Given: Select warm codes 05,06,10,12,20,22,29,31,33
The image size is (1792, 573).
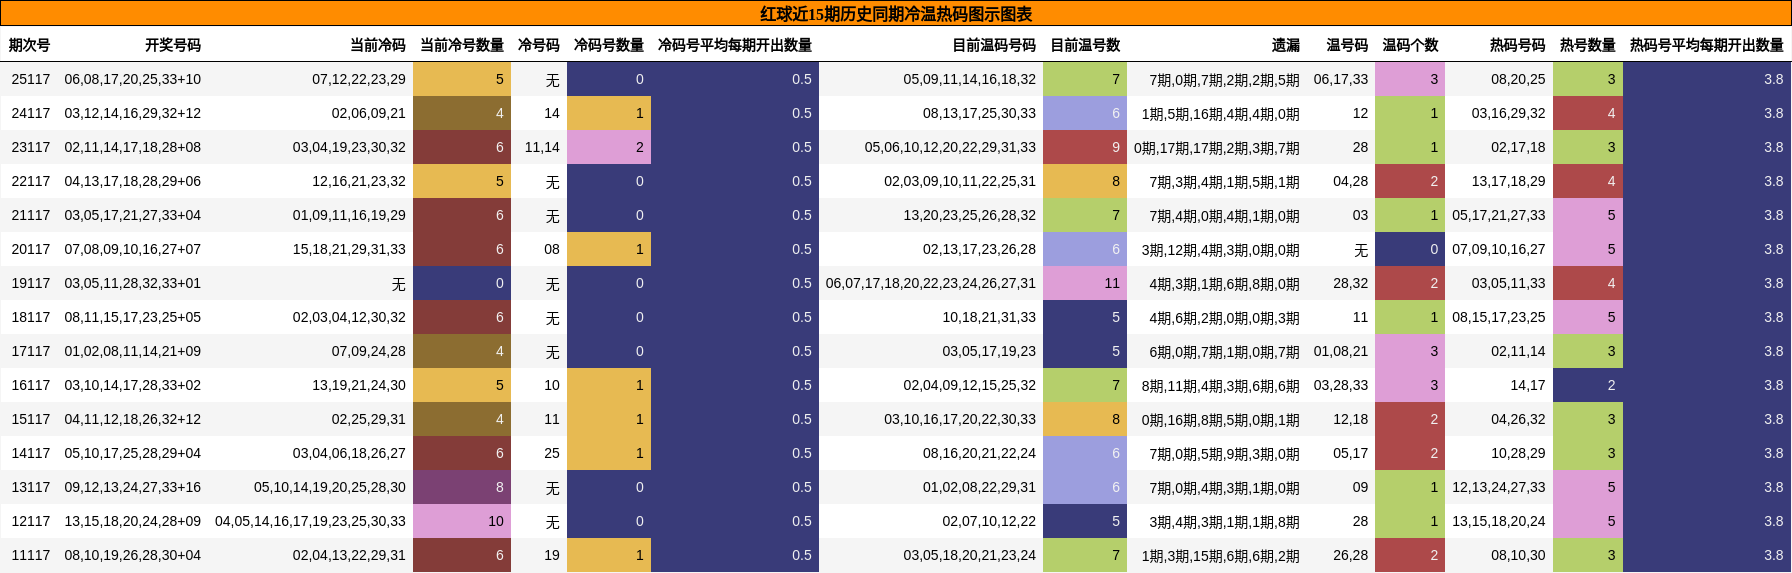Looking at the screenshot, I should tap(950, 147).
